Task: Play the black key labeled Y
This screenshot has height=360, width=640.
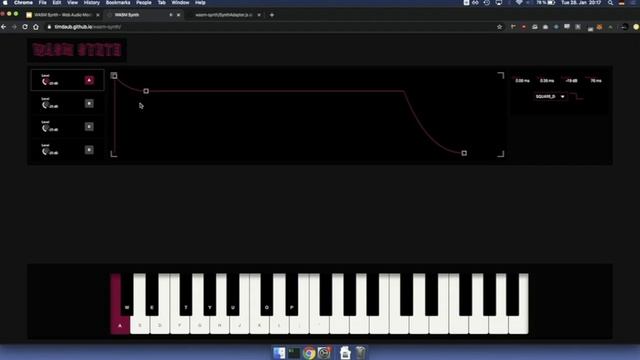Action: coord(210,294)
